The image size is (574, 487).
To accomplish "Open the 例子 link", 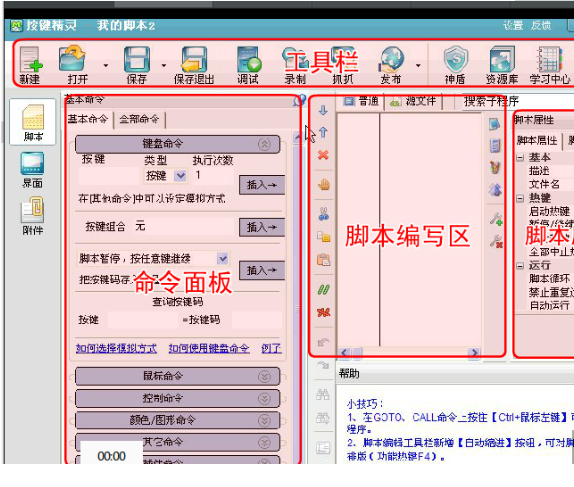I will tap(271, 348).
